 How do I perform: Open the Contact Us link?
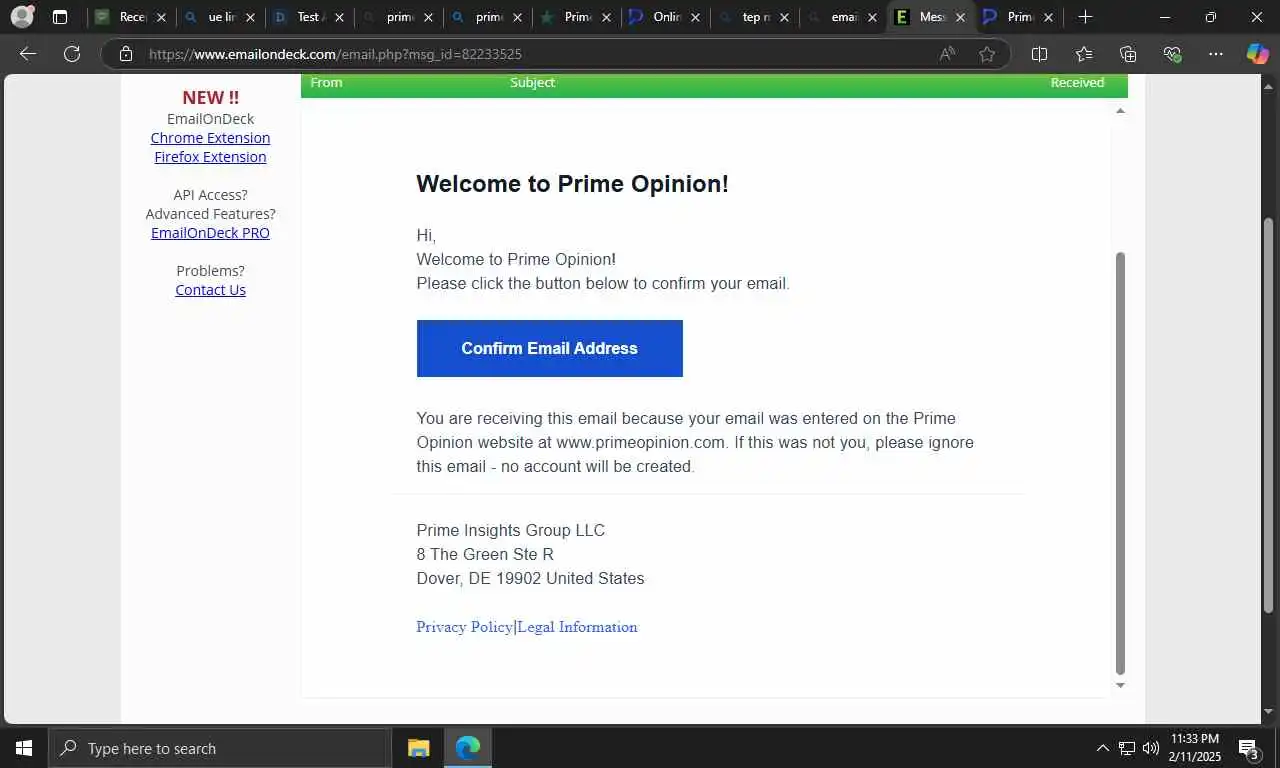(x=210, y=290)
